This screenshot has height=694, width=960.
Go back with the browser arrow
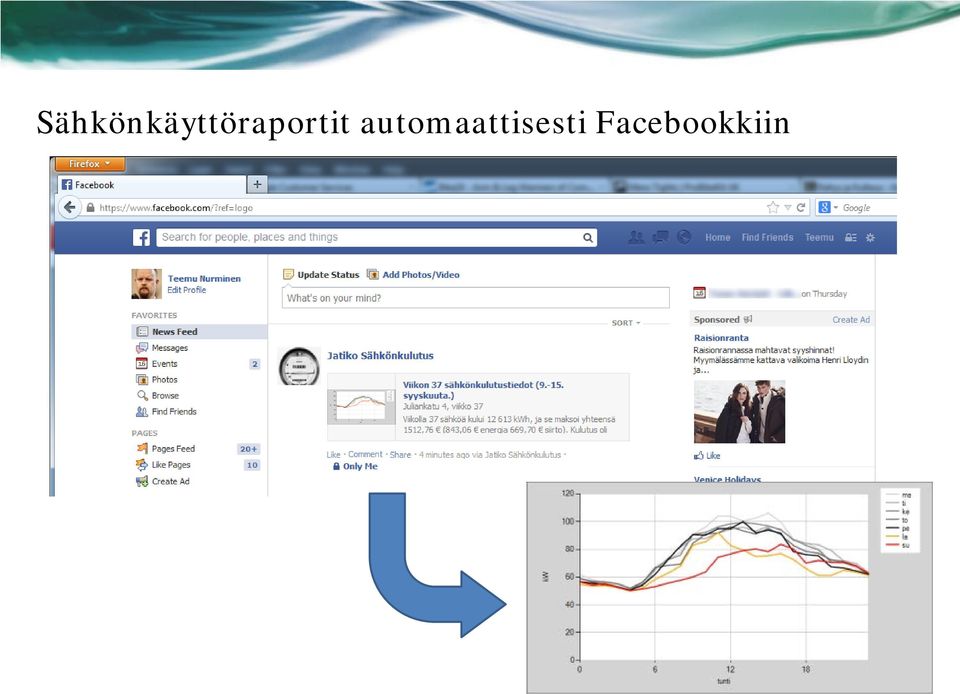point(70,207)
